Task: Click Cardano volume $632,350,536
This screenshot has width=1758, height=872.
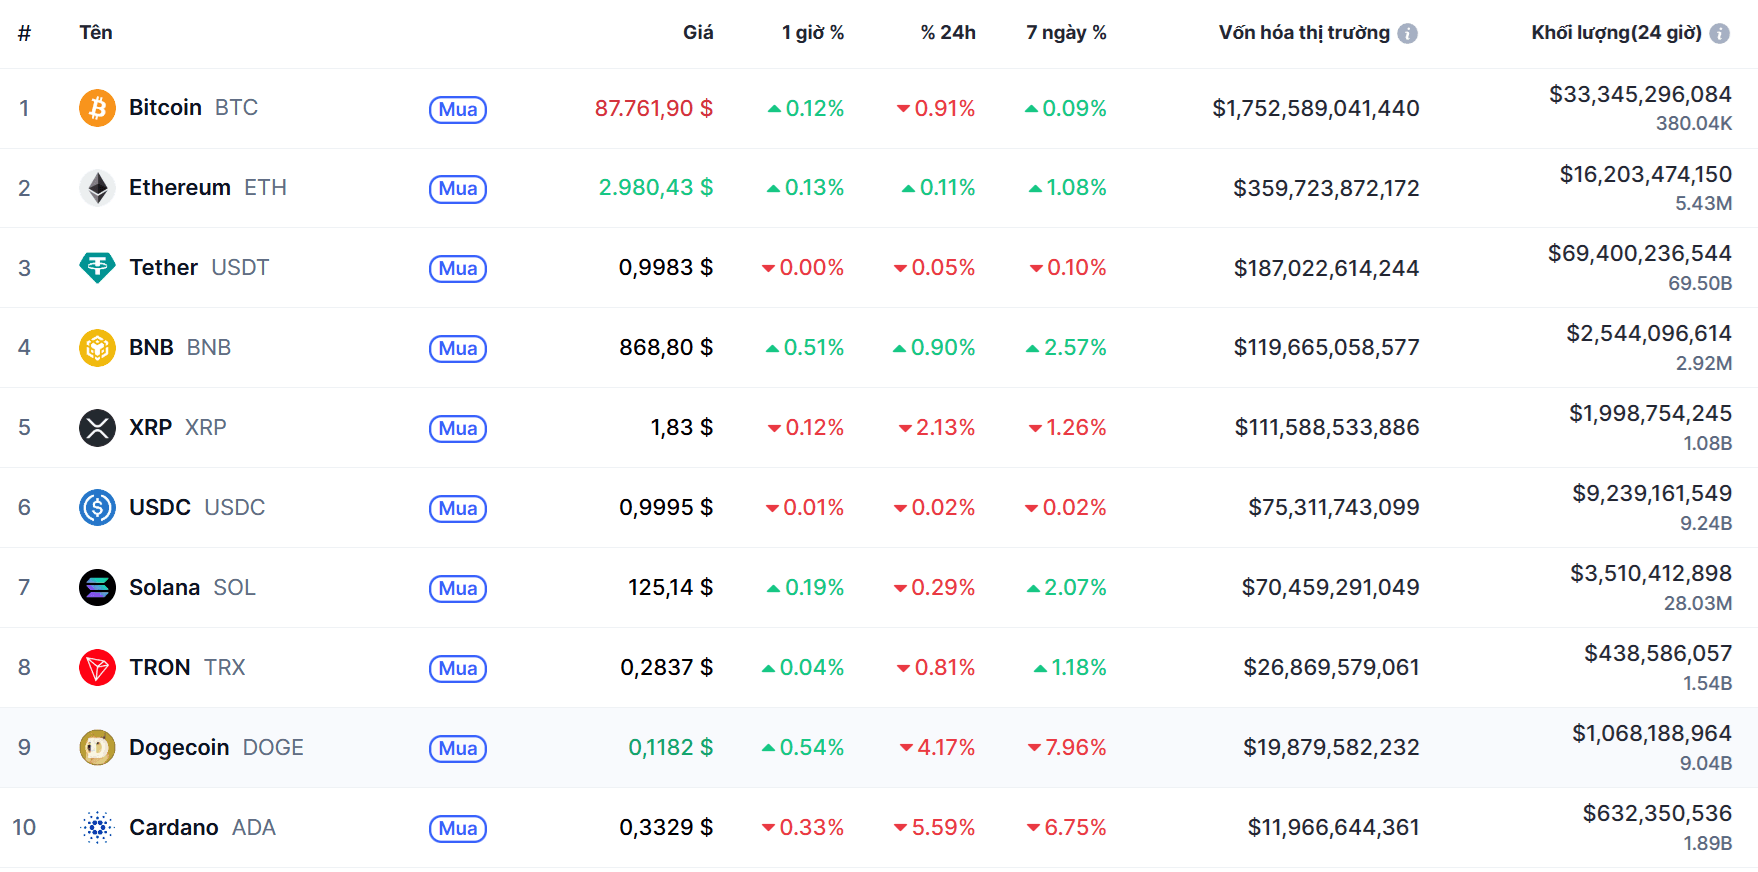Action: 1657,814
